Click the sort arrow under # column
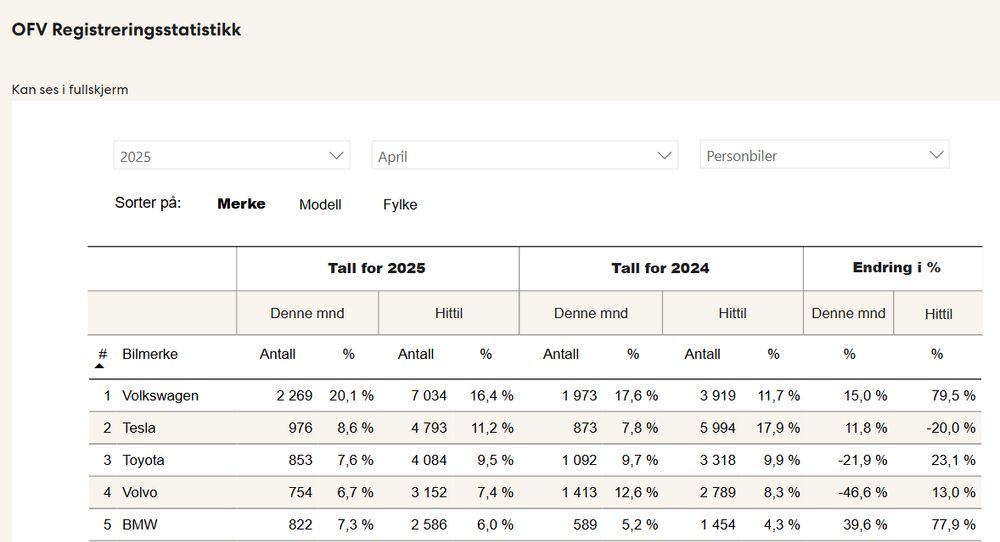Screen dimensions: 1000x542 99,366
